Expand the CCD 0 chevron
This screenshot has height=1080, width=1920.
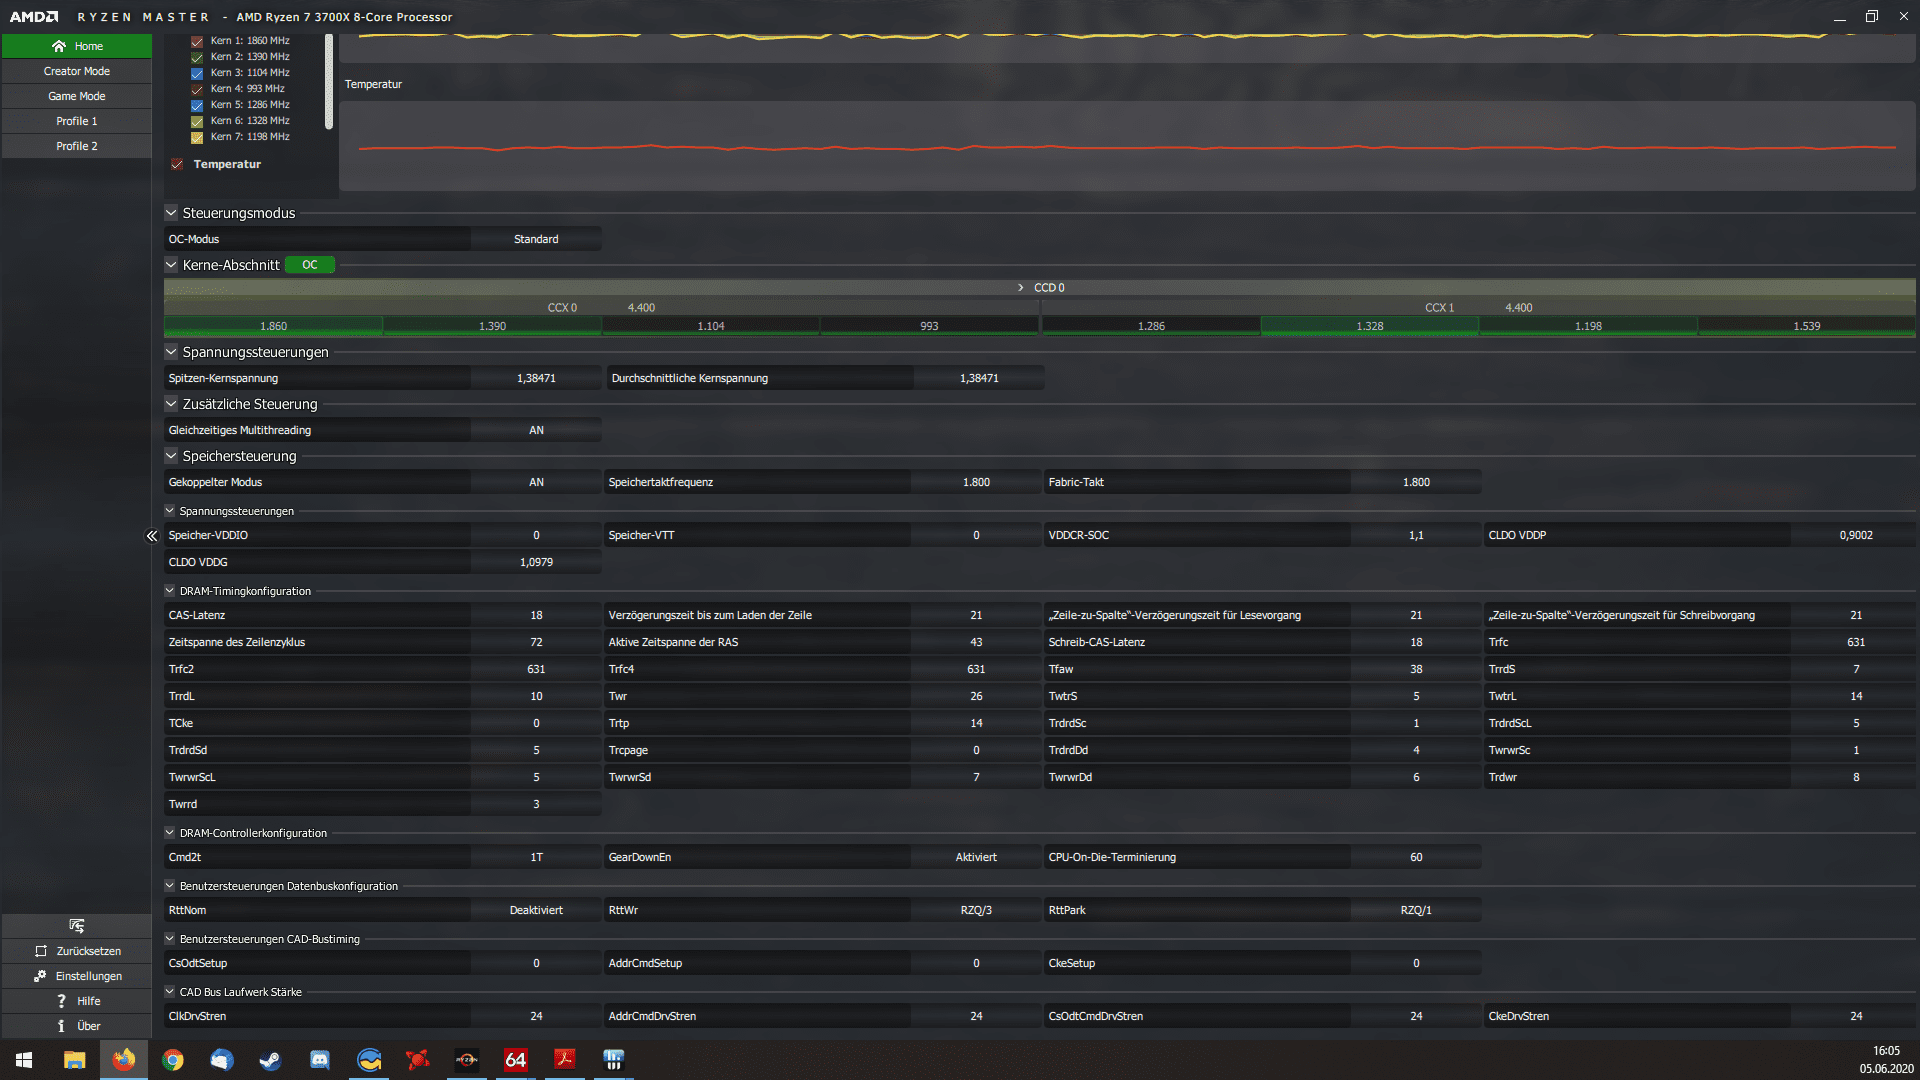[1021, 288]
